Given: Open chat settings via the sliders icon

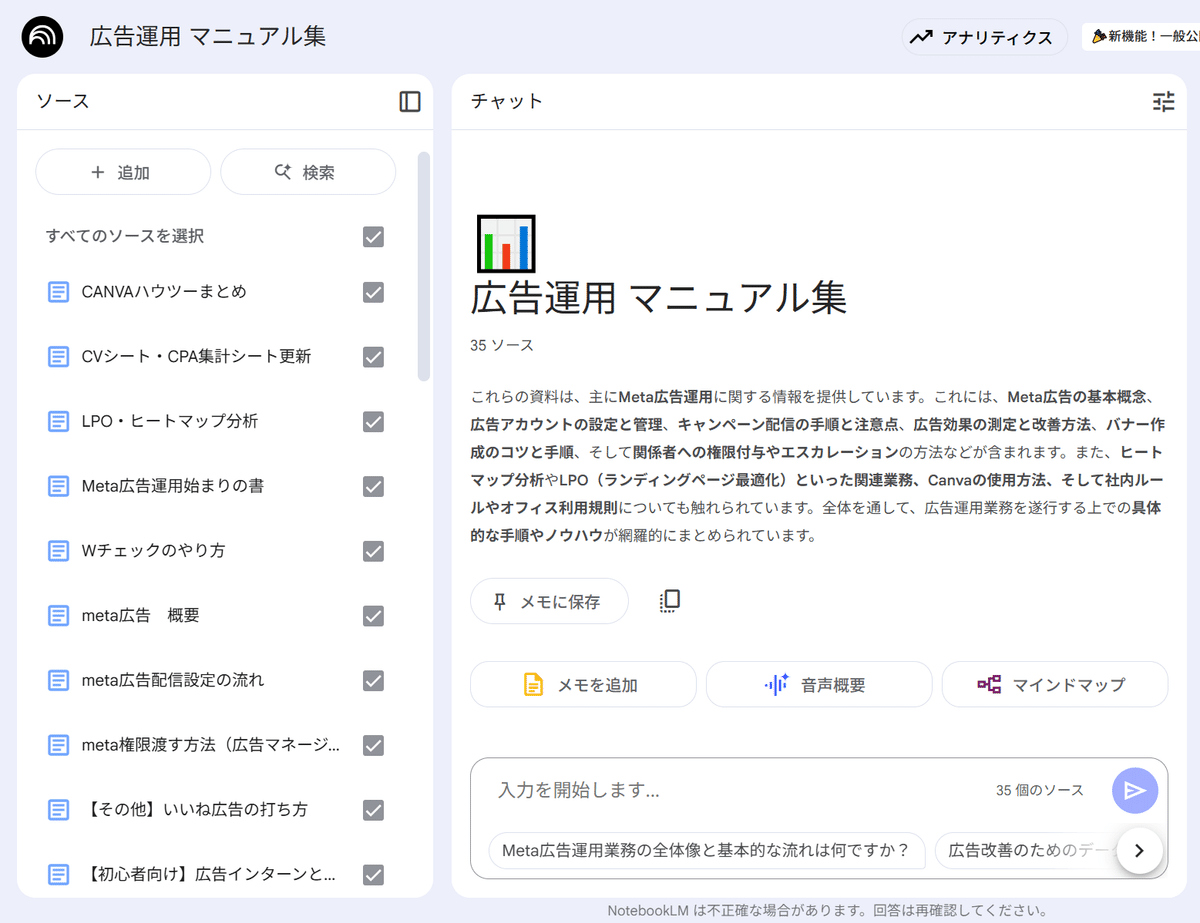Looking at the screenshot, I should pos(1163,101).
